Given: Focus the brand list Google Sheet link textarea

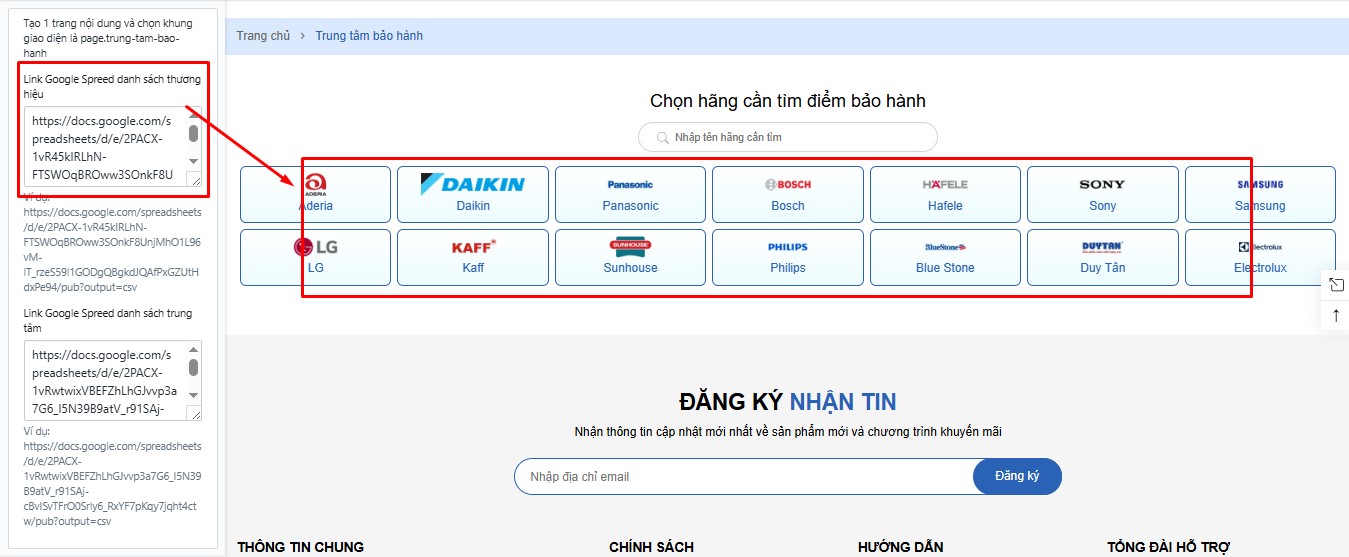Looking at the screenshot, I should [x=113, y=147].
